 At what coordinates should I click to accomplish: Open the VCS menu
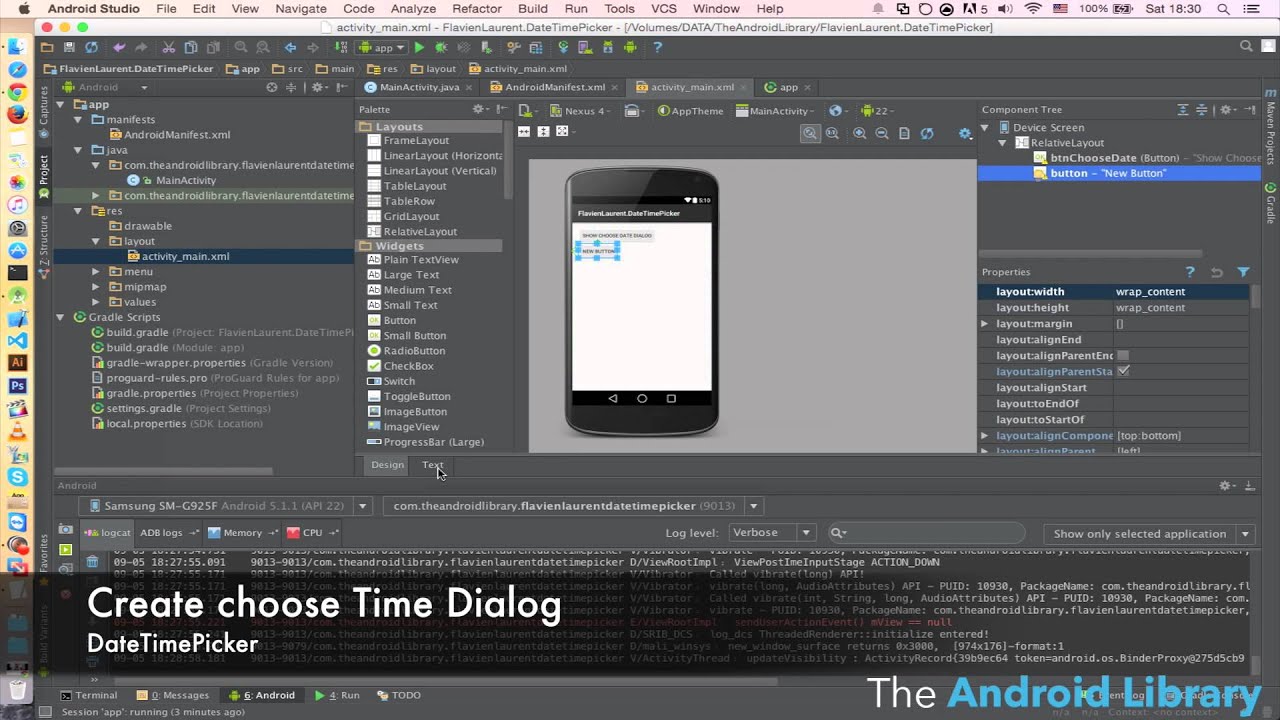pyautogui.click(x=663, y=9)
